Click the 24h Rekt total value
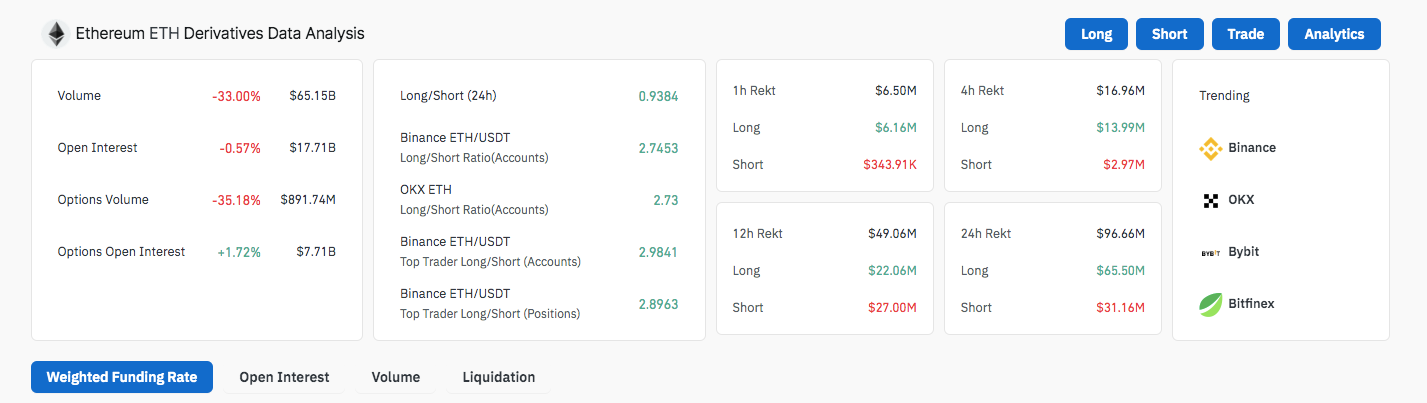This screenshot has width=1427, height=403. [x=1120, y=234]
